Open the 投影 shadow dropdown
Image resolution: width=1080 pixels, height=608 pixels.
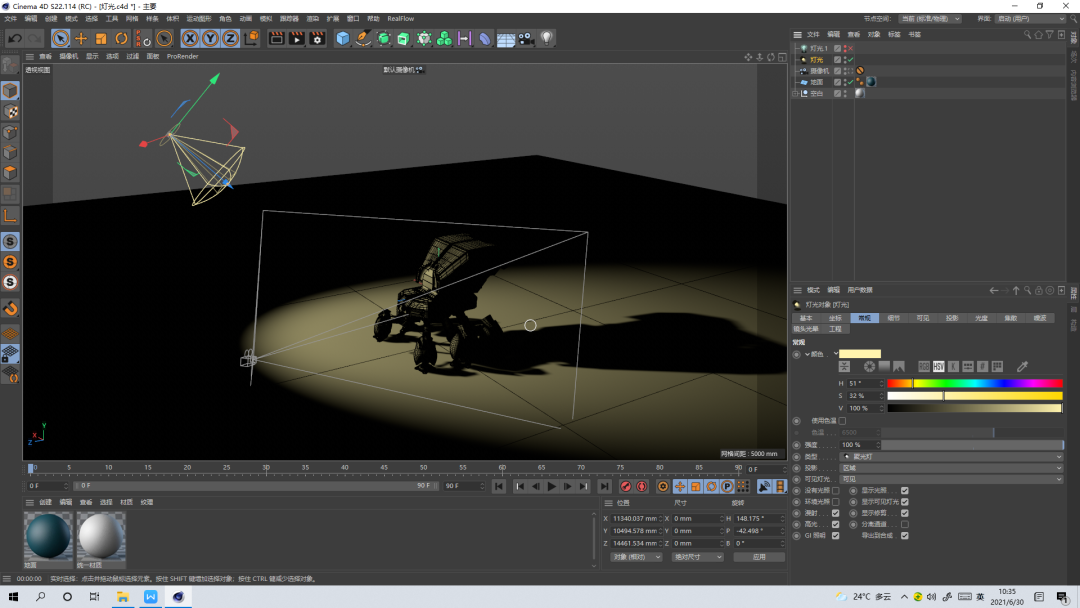tap(952, 468)
